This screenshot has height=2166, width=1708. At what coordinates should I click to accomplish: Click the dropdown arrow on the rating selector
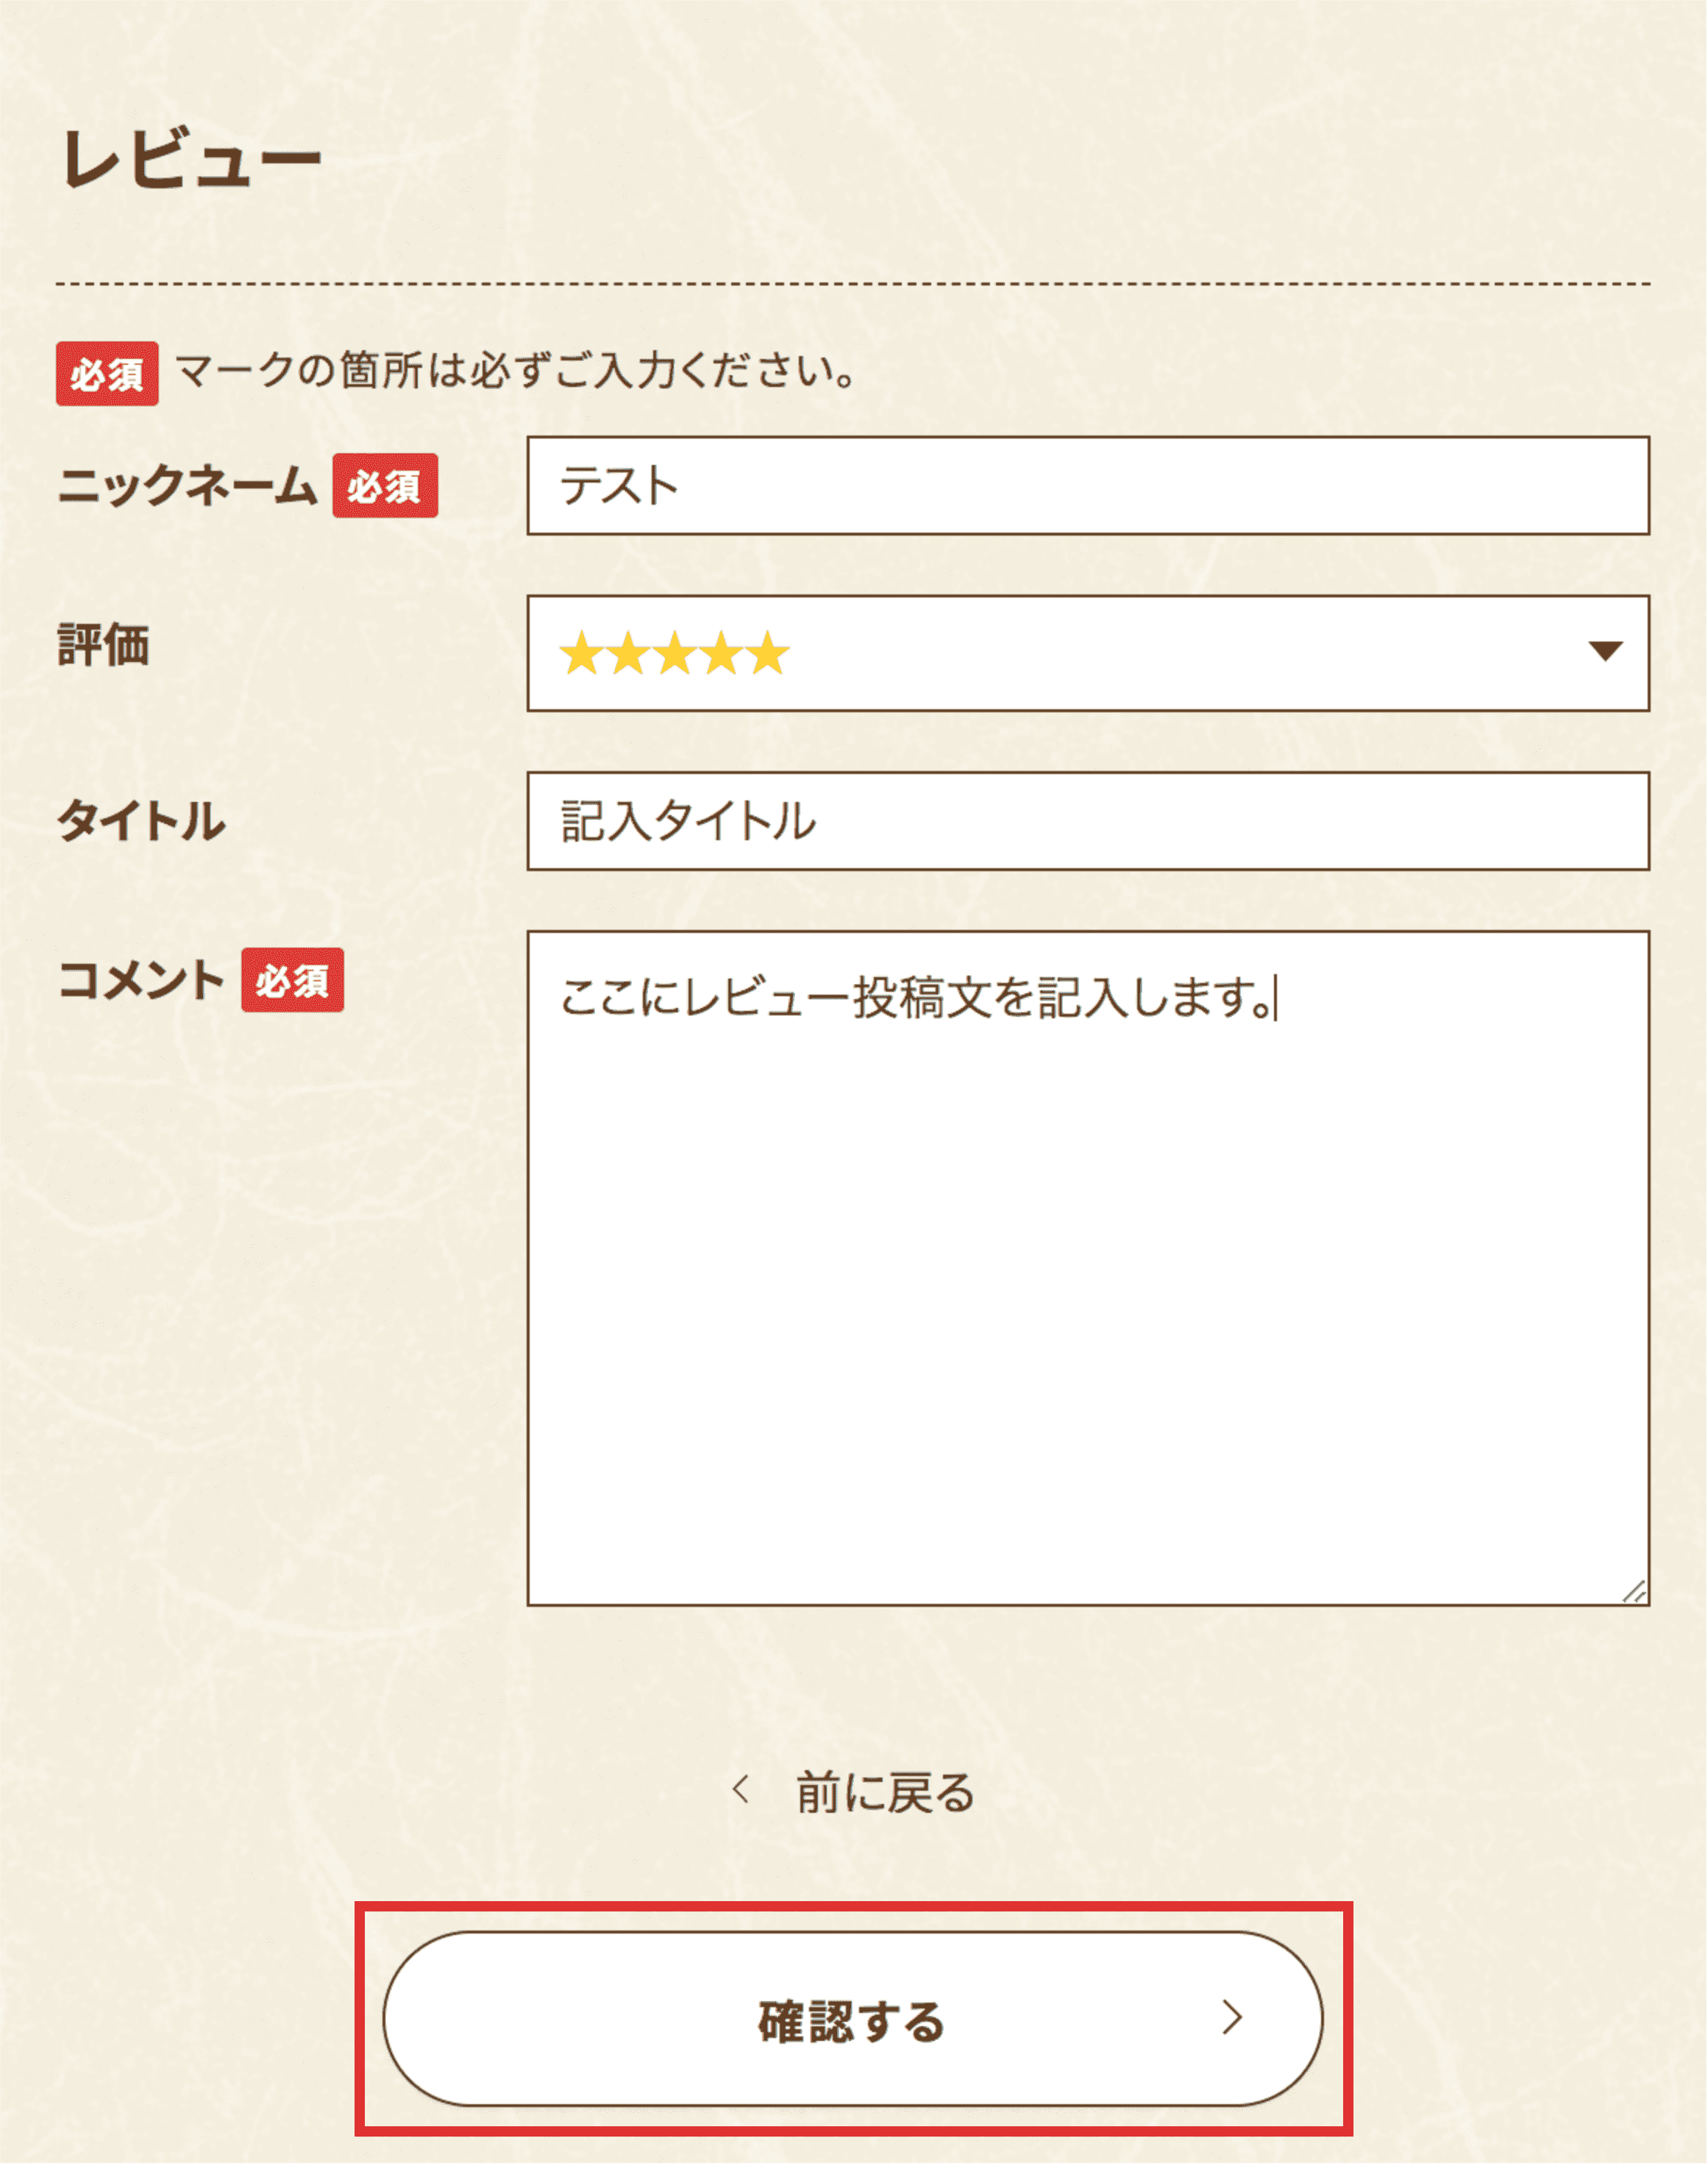1607,651
